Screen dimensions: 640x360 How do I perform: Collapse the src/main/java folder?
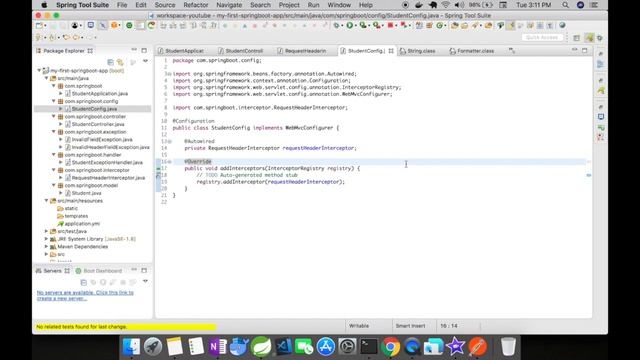click(x=47, y=78)
